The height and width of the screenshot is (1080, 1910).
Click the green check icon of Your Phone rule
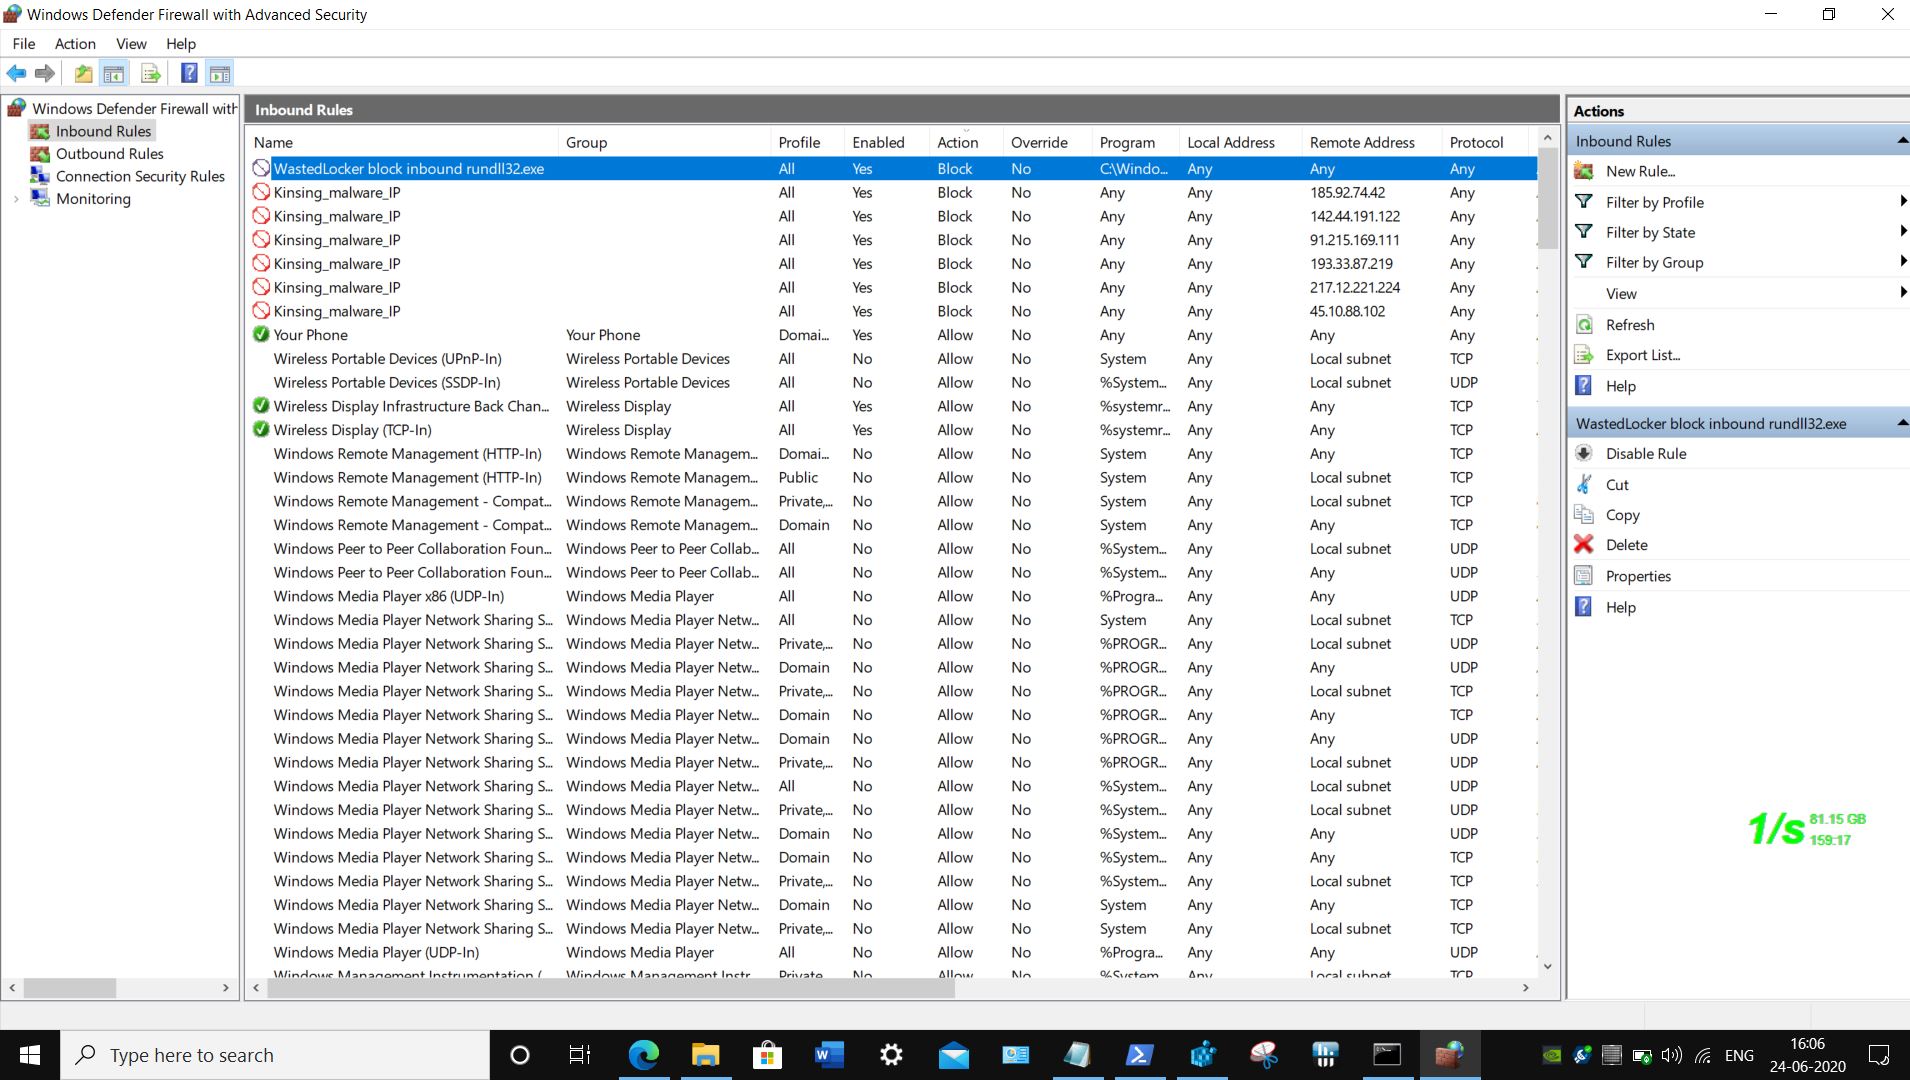coord(261,334)
